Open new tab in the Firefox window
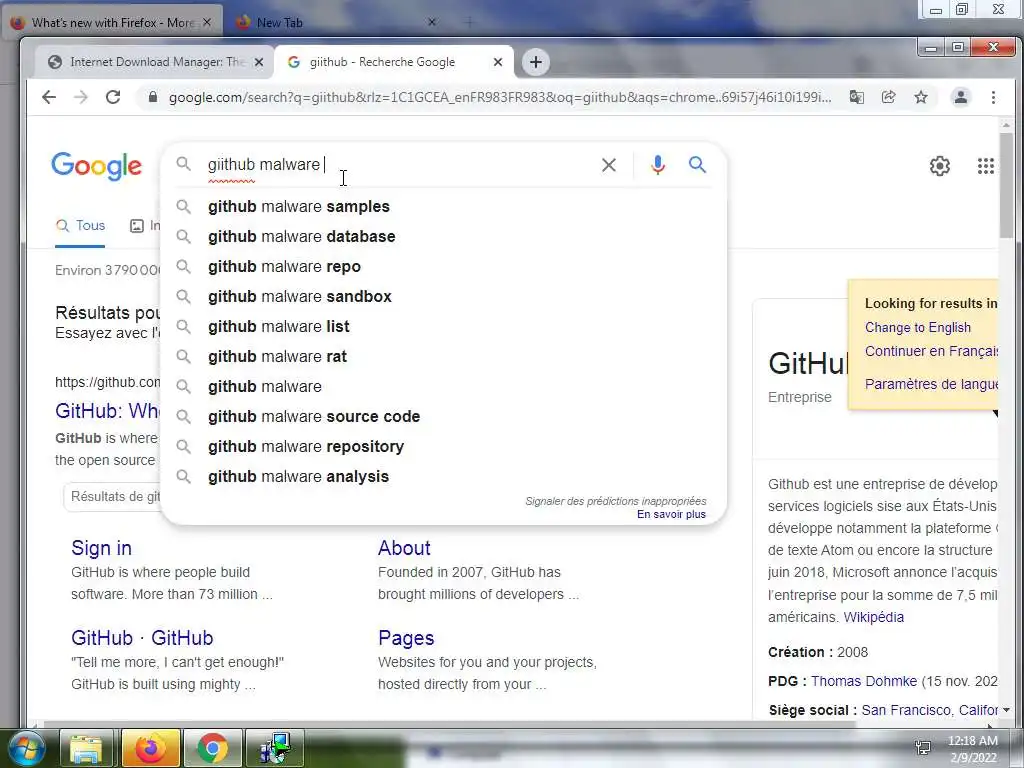This screenshot has height=768, width=1024. [469, 22]
